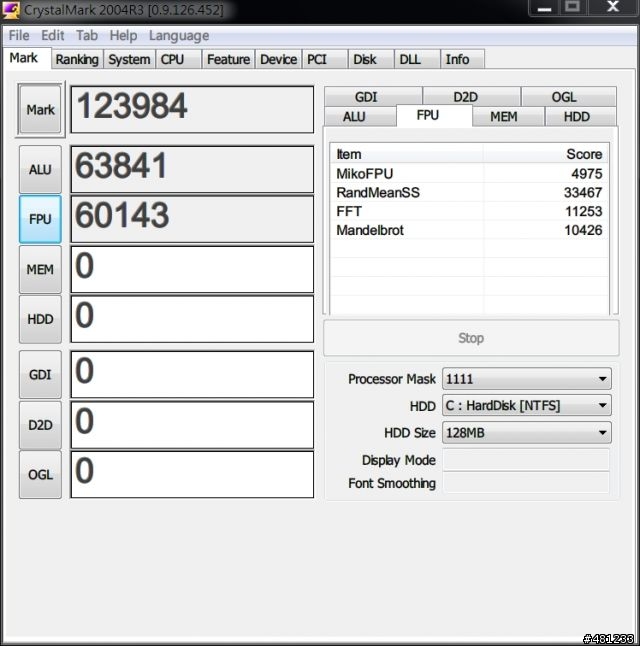Switch to the Feature tab
Screen dimensions: 640x647
click(228, 59)
